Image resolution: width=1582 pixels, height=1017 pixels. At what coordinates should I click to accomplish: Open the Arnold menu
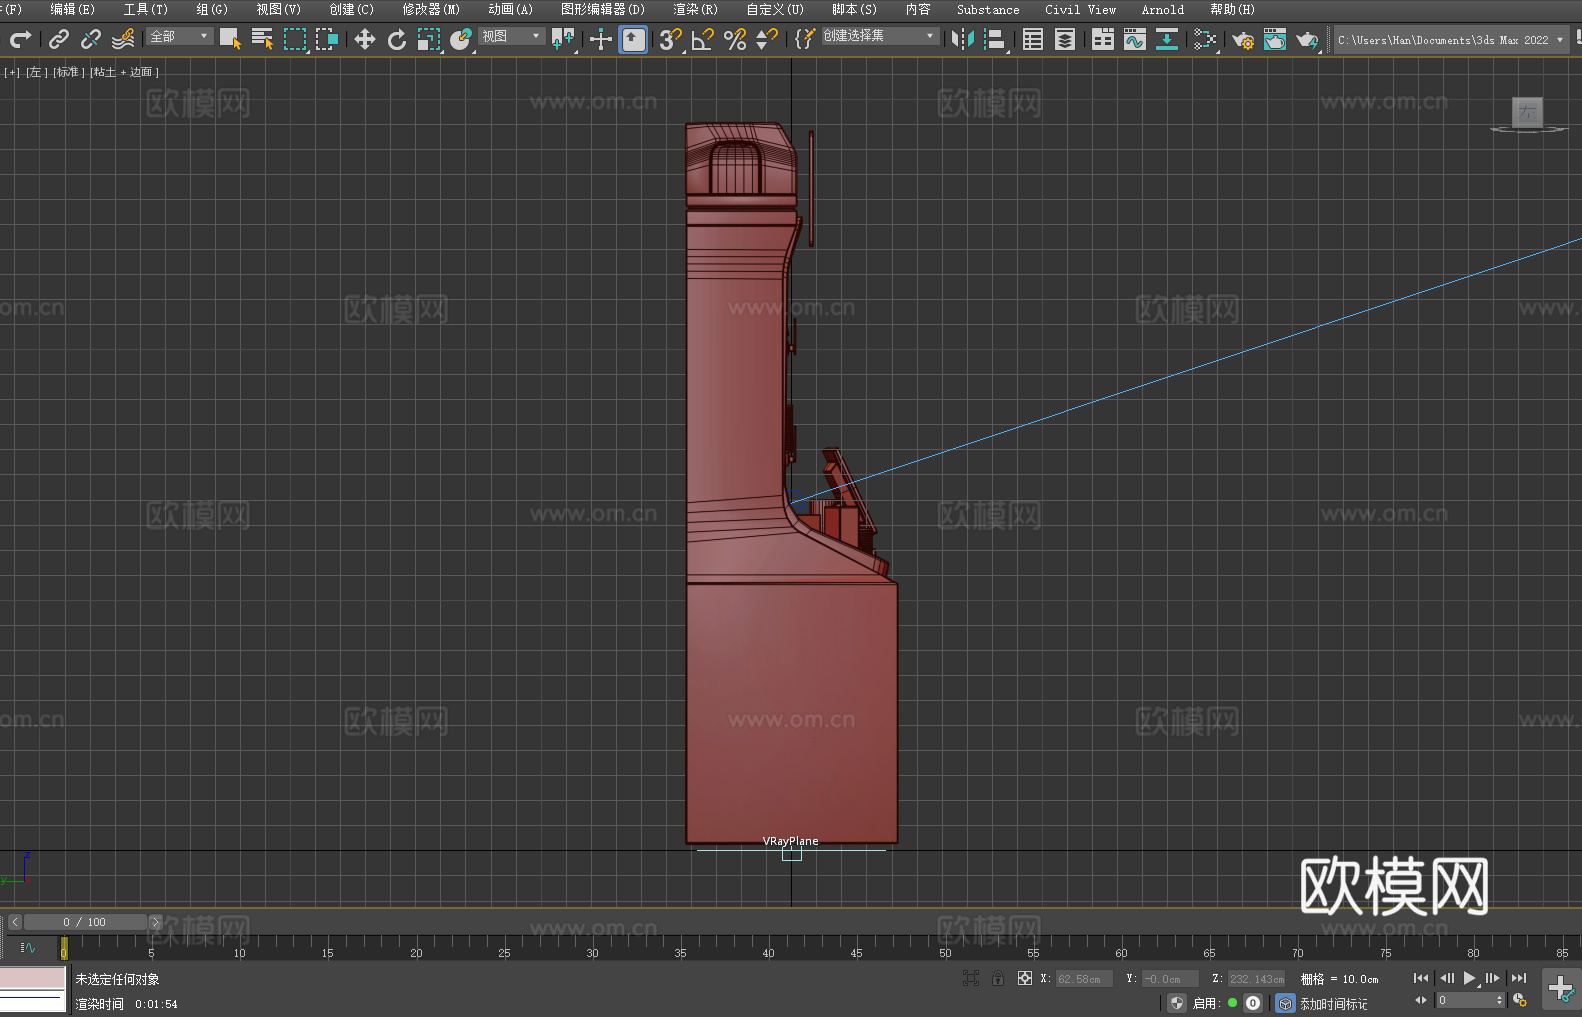click(x=1162, y=9)
